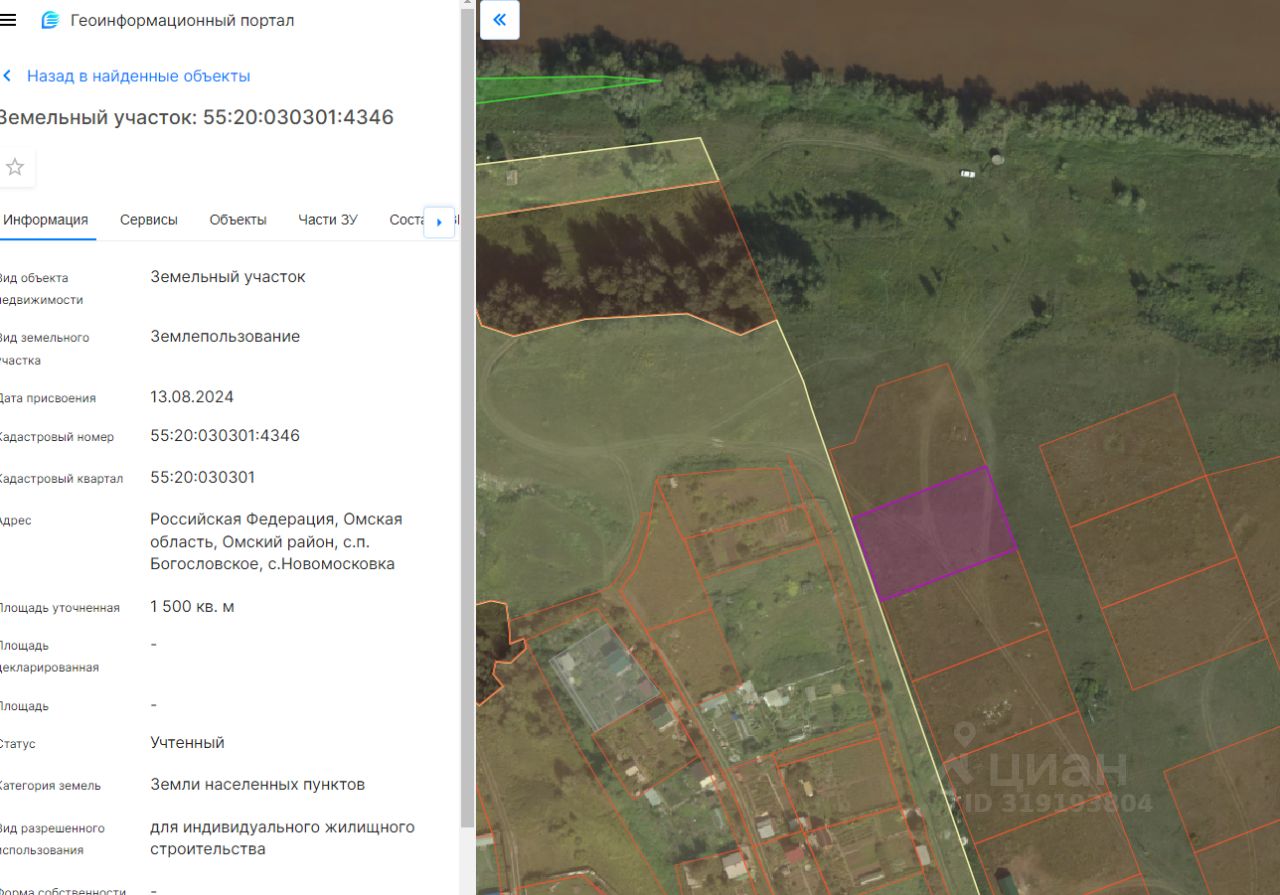This screenshot has width=1280, height=895.
Task: Click the panel vertical scrollbar
Action: (x=467, y=420)
